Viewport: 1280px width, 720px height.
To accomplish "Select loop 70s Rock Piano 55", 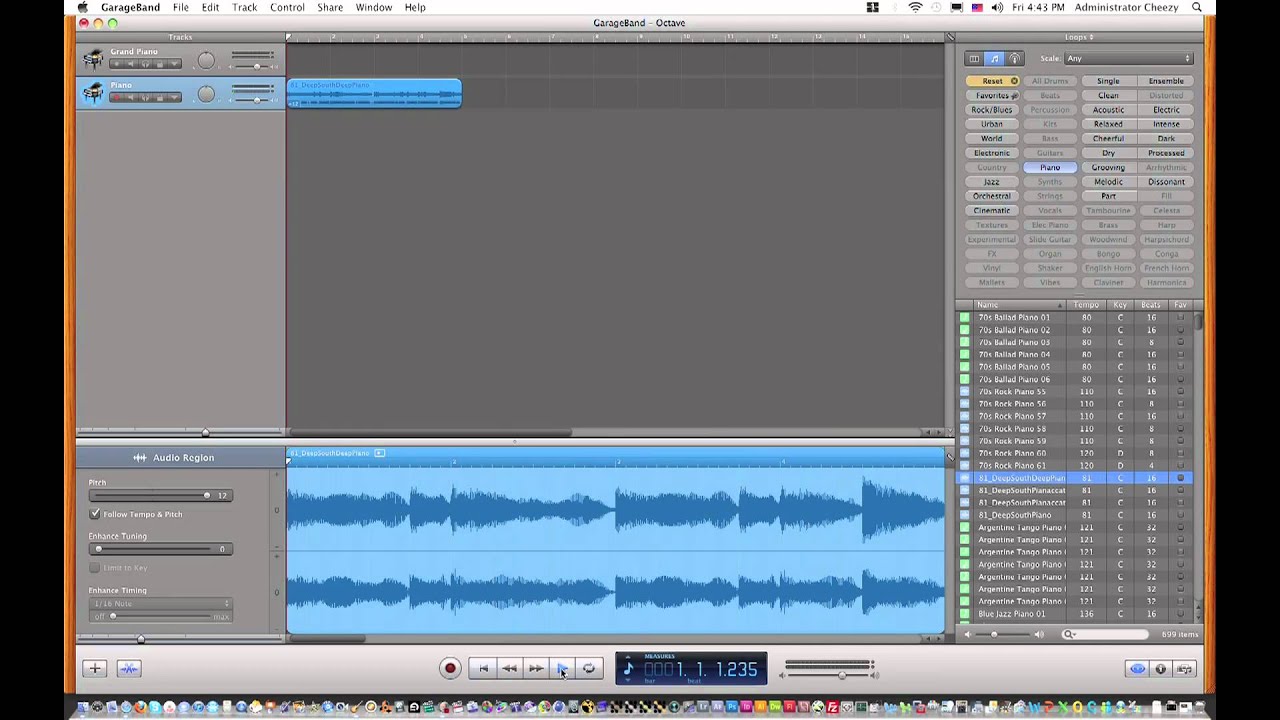I will coord(1075,392).
